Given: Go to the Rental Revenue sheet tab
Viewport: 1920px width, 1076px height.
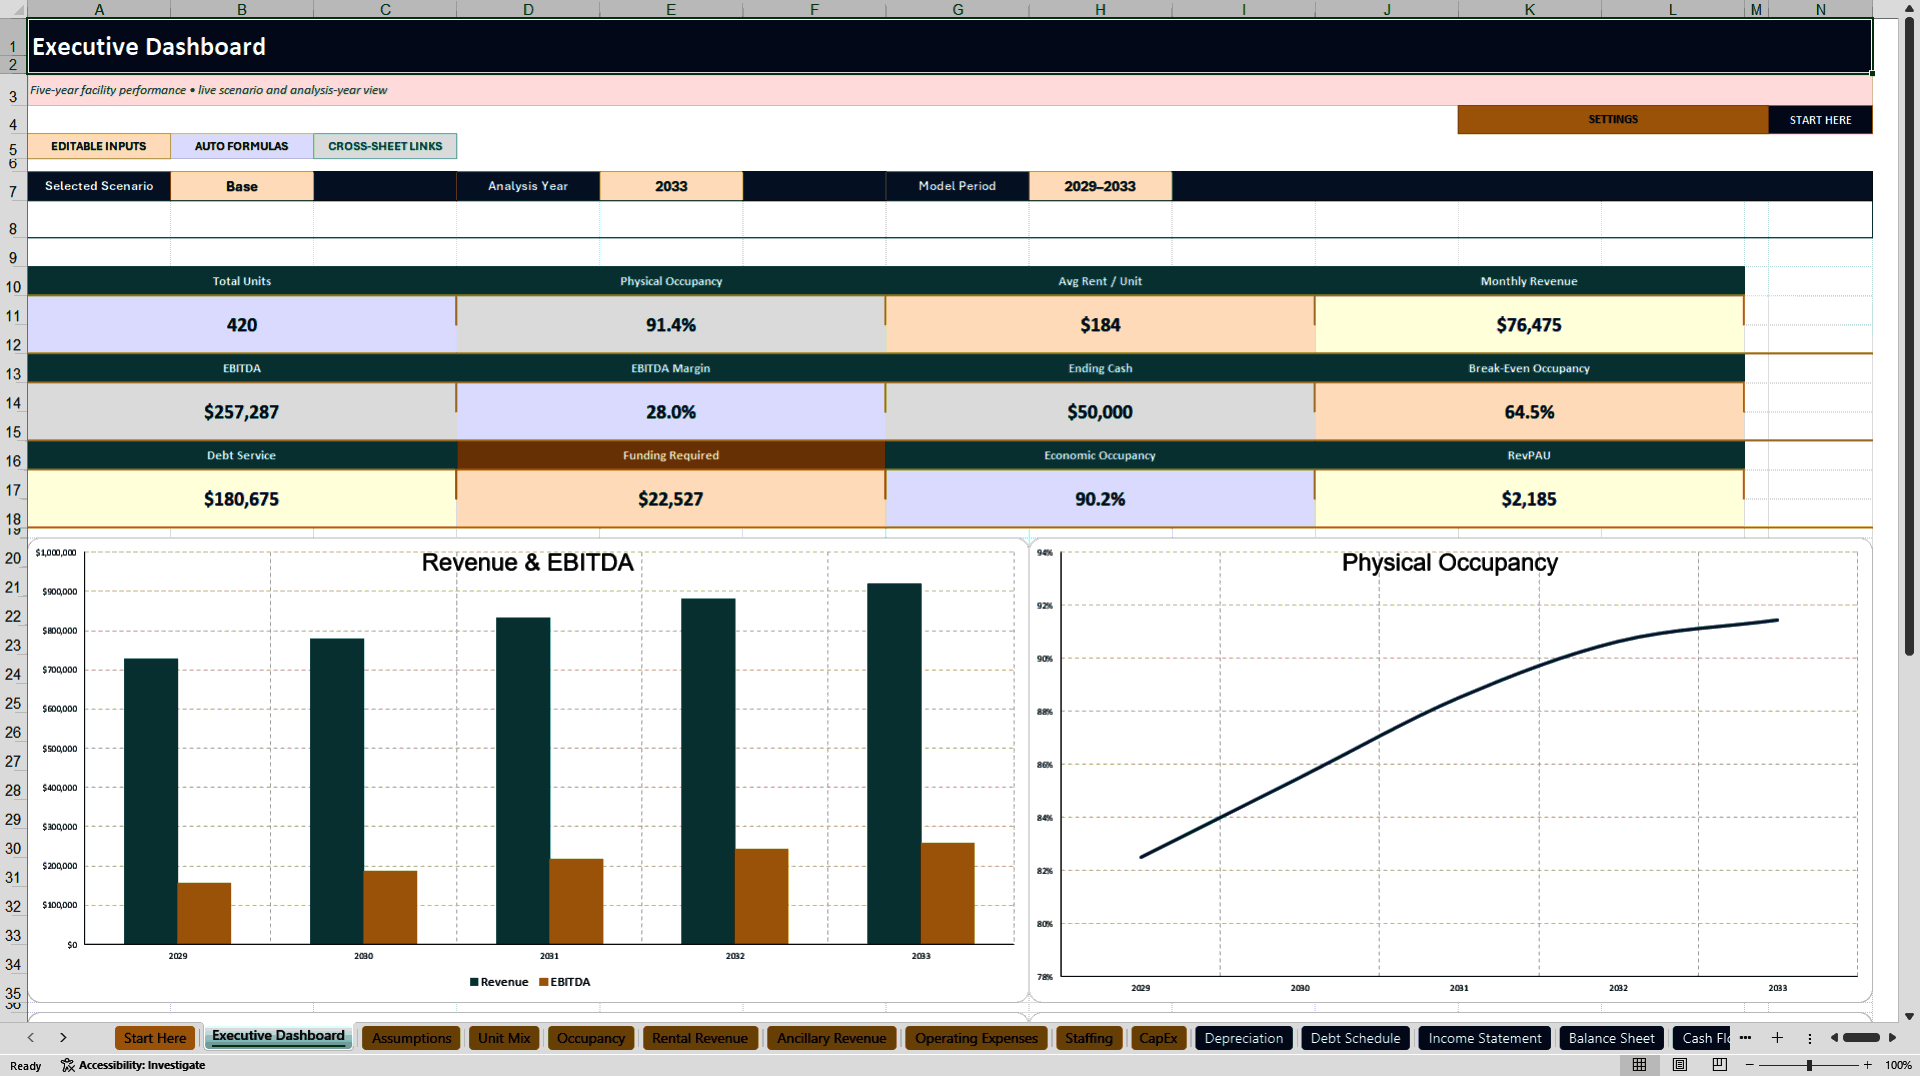Looking at the screenshot, I should [700, 1038].
